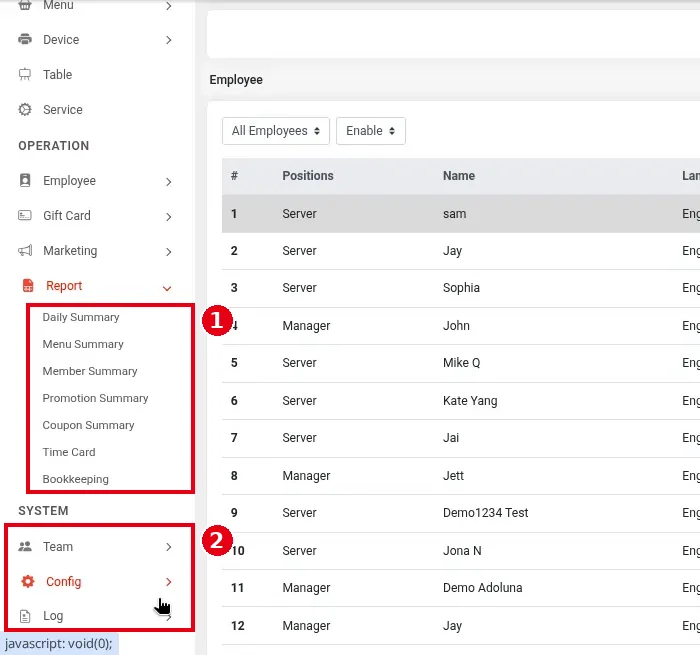Select employee name Demo1234 Test
Screen dimensions: 700x655
(x=485, y=513)
